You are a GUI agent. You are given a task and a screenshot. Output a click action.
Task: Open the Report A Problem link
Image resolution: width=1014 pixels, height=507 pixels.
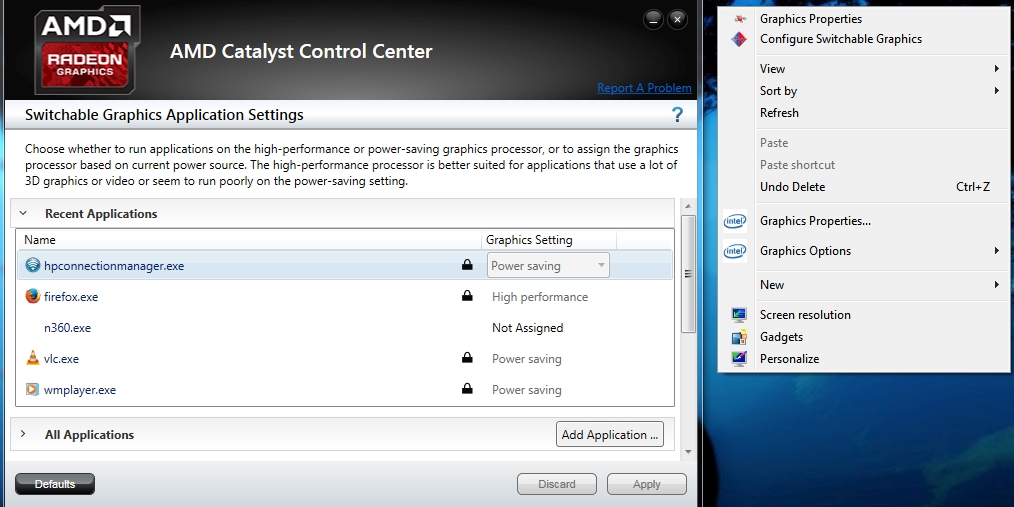click(644, 88)
